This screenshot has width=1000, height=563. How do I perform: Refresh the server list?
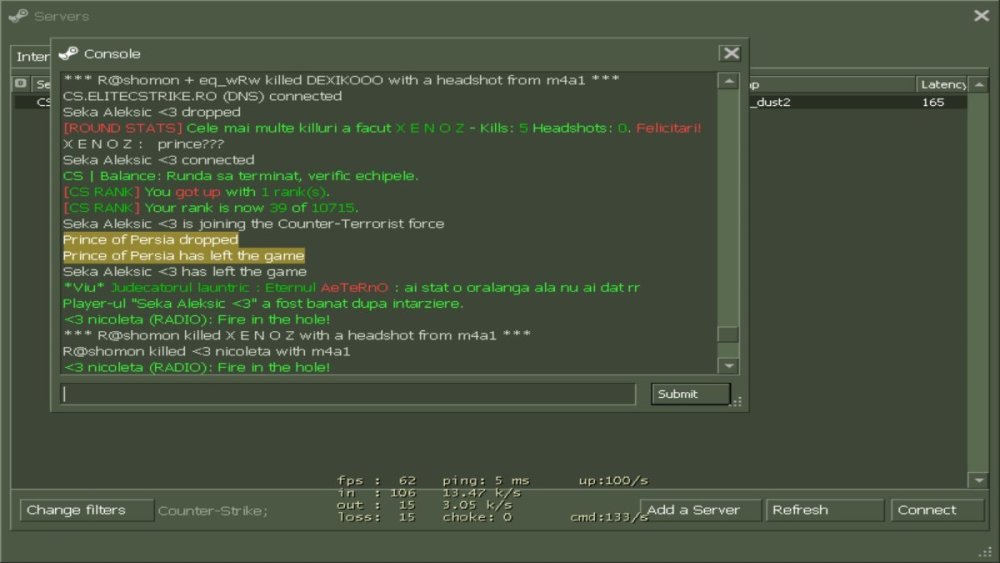tap(825, 510)
